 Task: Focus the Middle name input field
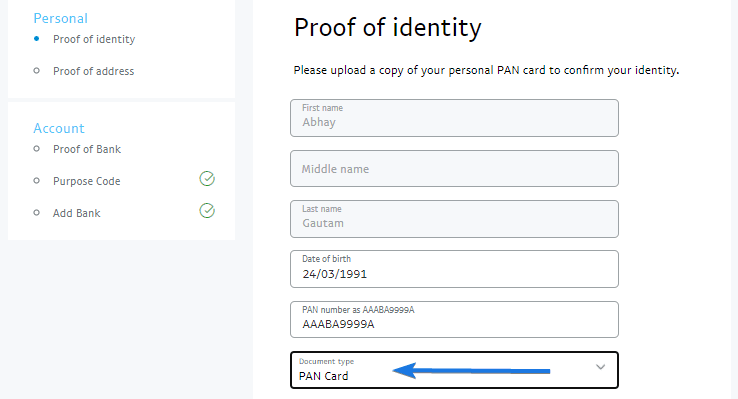point(454,168)
